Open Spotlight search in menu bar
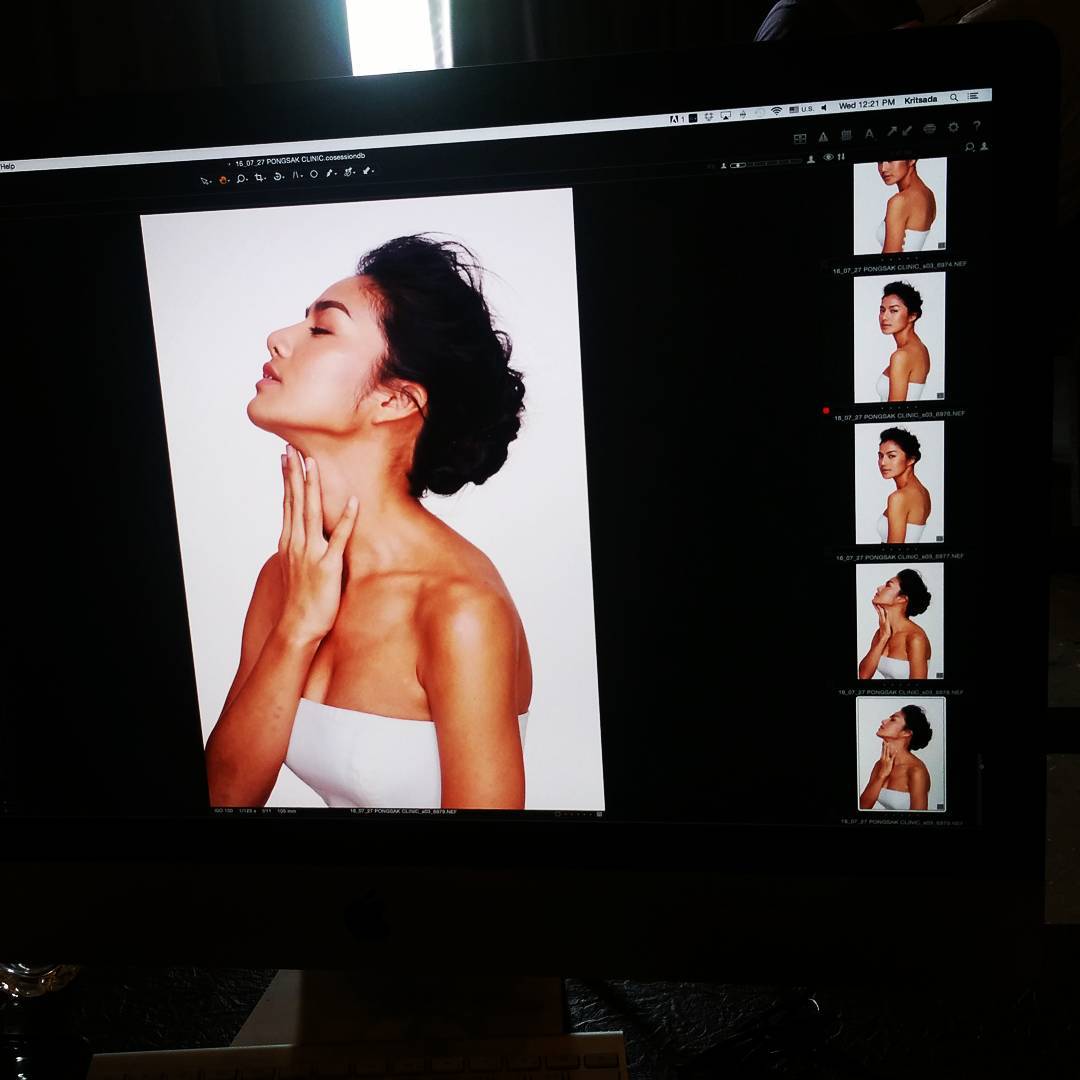 point(954,98)
